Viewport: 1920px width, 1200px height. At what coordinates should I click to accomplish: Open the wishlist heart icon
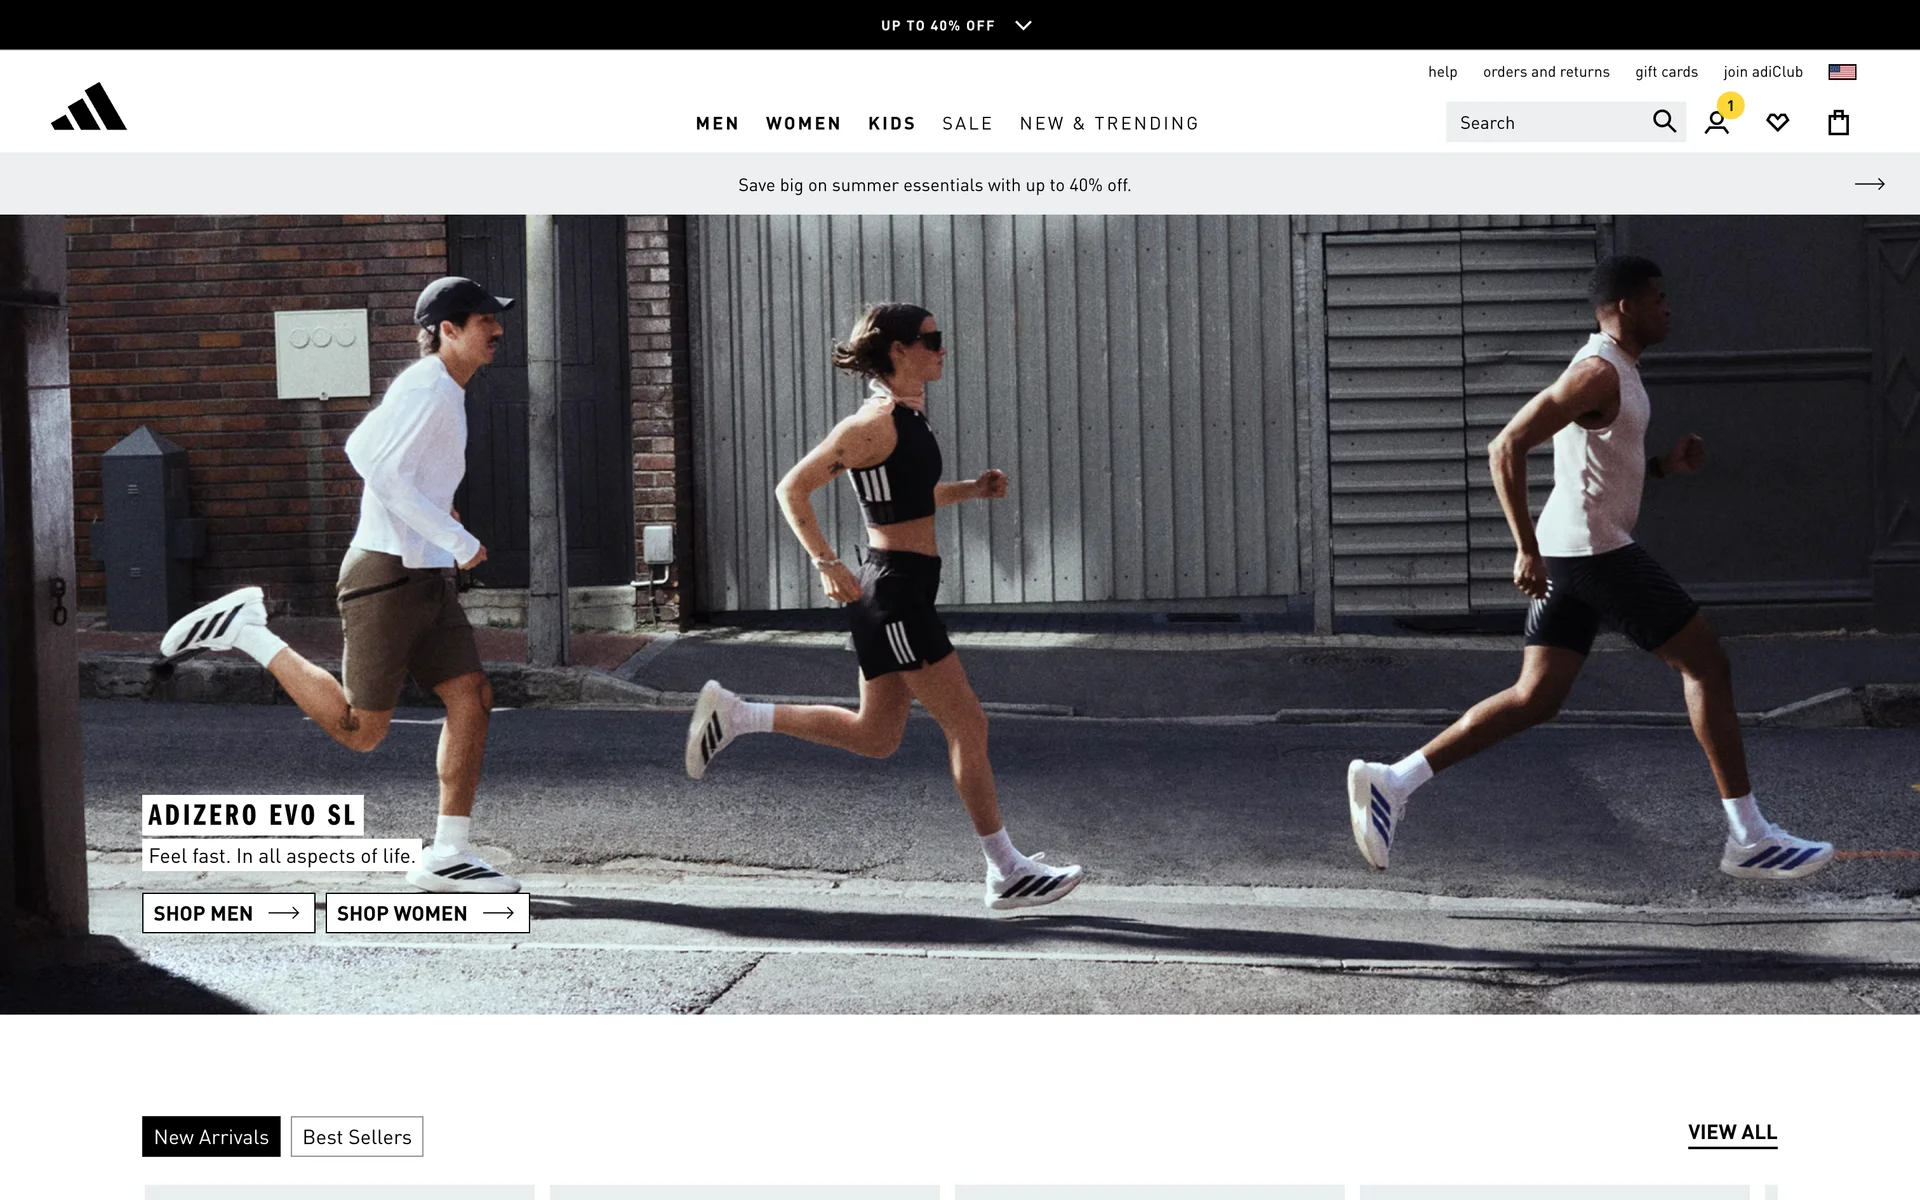click(1777, 123)
